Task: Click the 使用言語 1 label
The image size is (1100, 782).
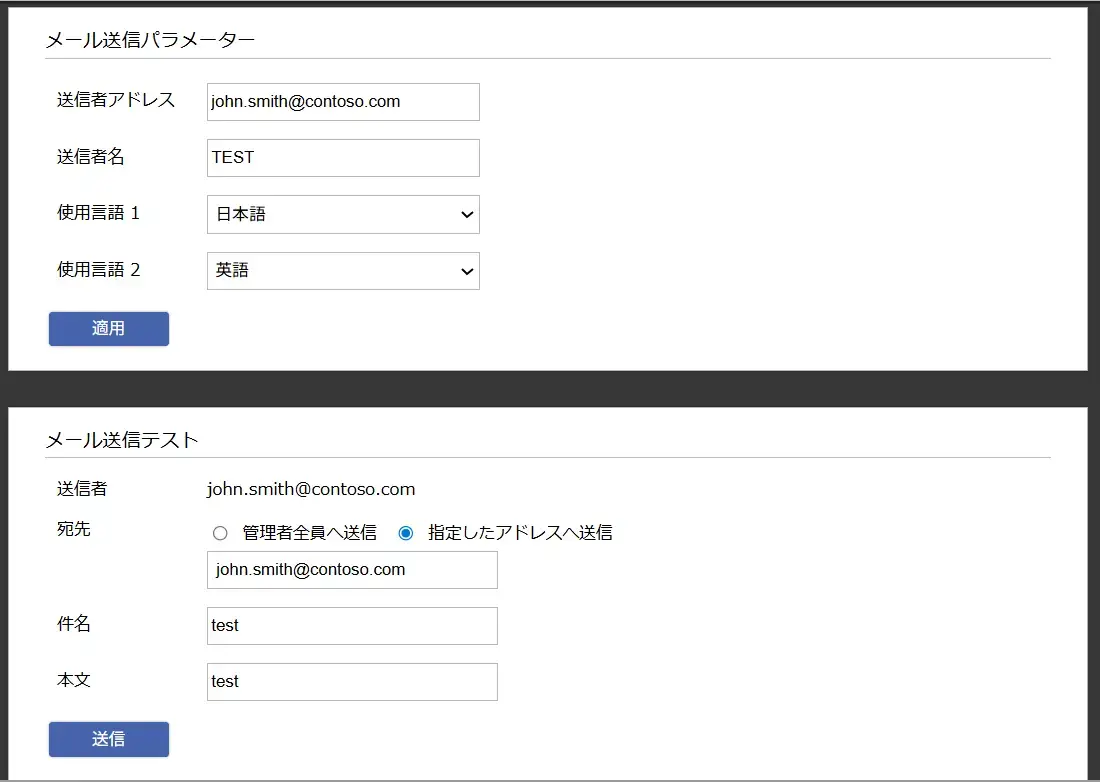Action: coord(99,213)
